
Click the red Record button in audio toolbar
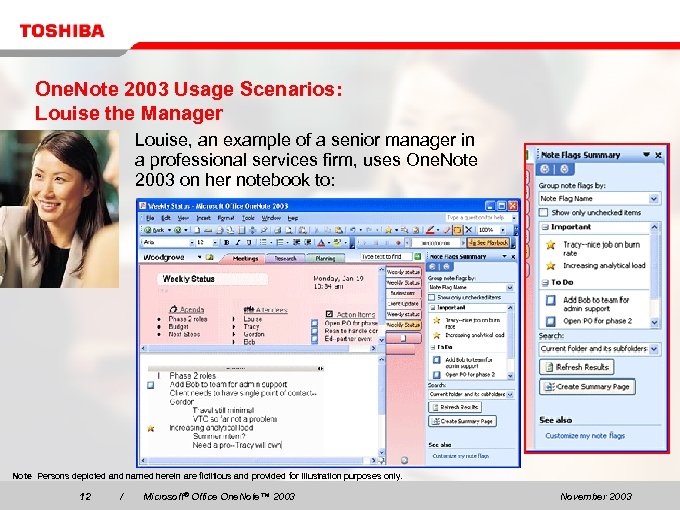pos(398,243)
